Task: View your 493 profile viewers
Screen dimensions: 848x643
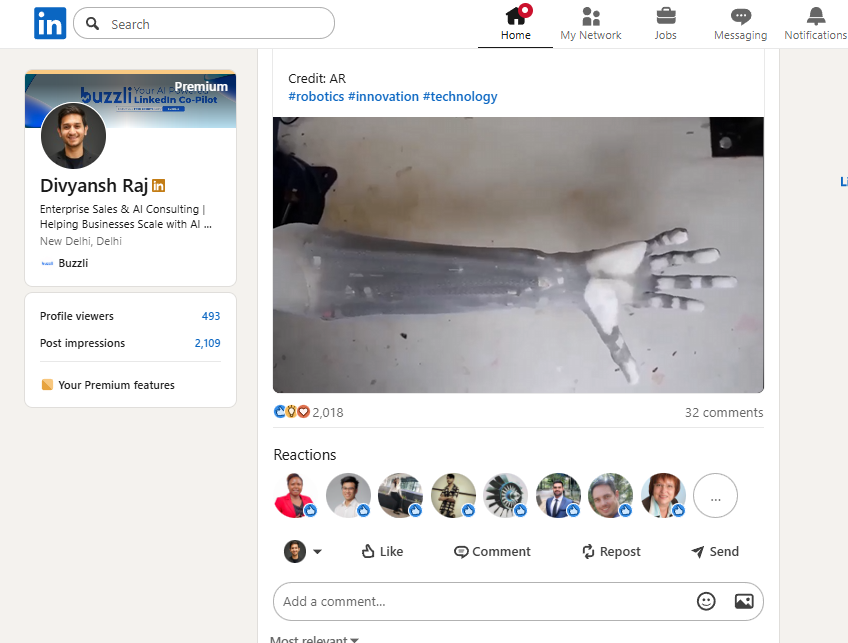Action: 211,315
